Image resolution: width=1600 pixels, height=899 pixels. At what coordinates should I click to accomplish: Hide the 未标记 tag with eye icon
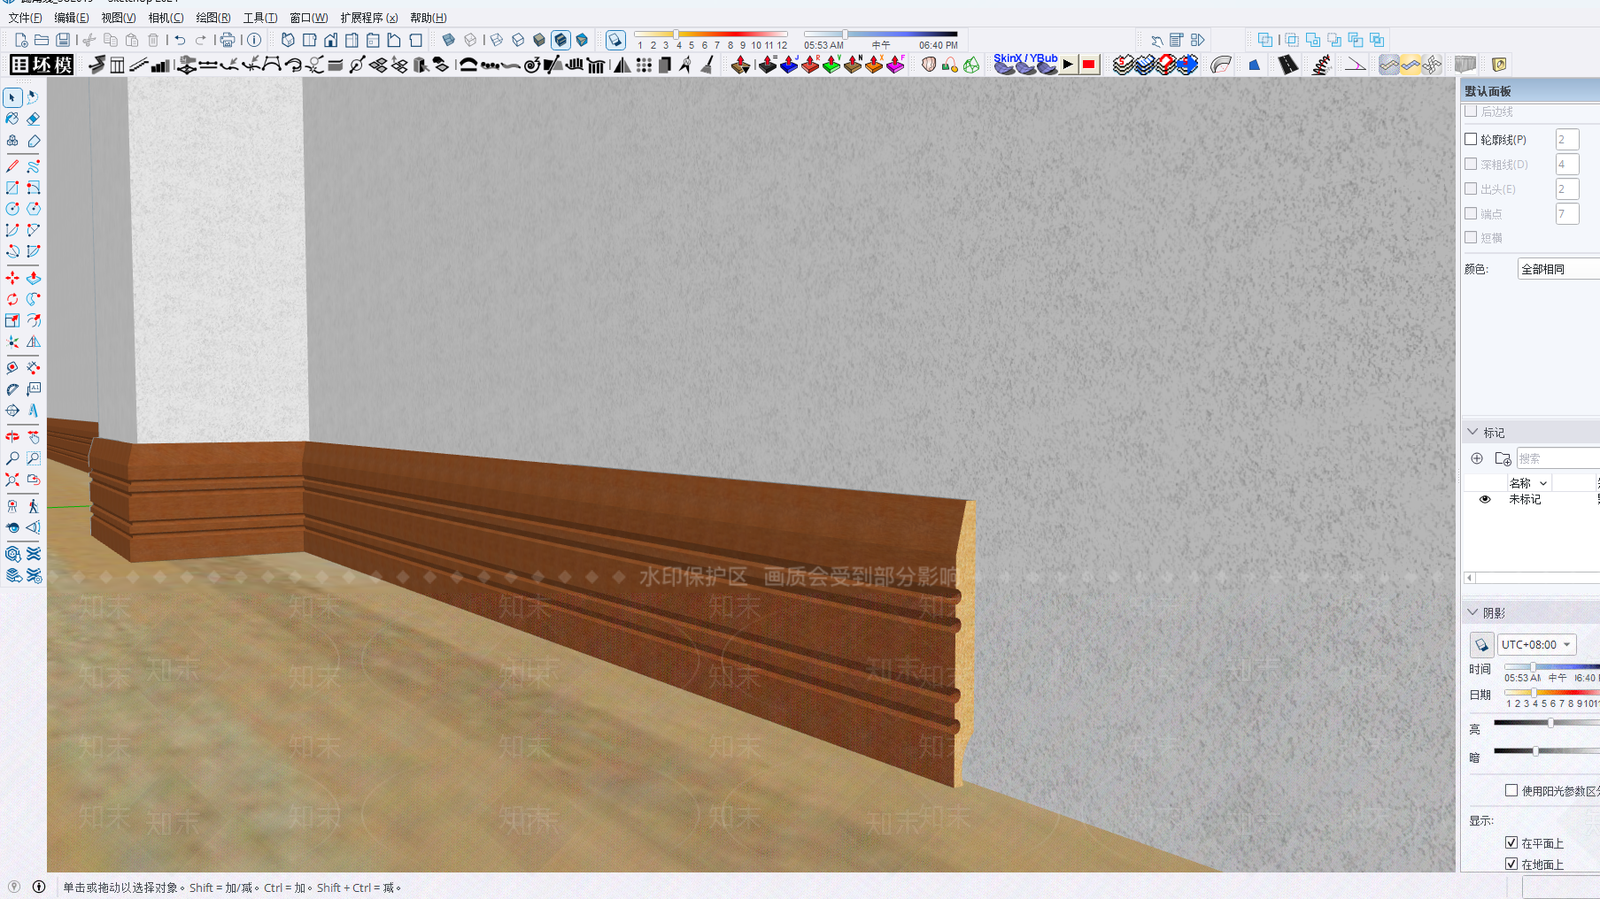pyautogui.click(x=1485, y=499)
